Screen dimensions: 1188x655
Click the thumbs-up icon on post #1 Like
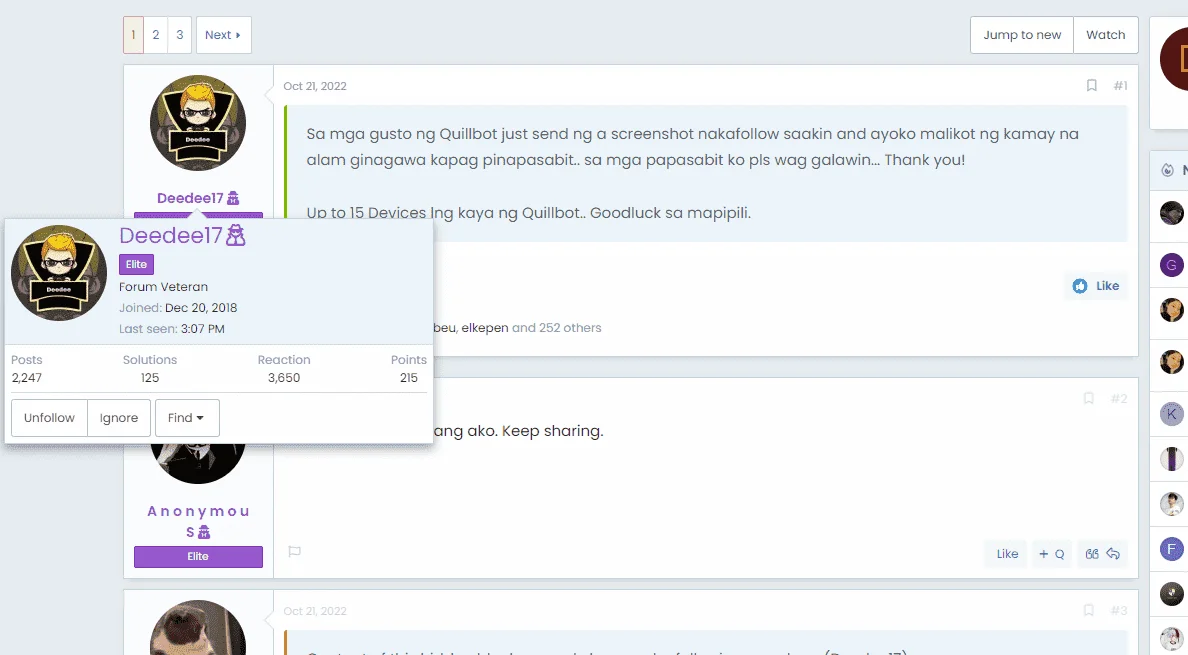tap(1080, 285)
